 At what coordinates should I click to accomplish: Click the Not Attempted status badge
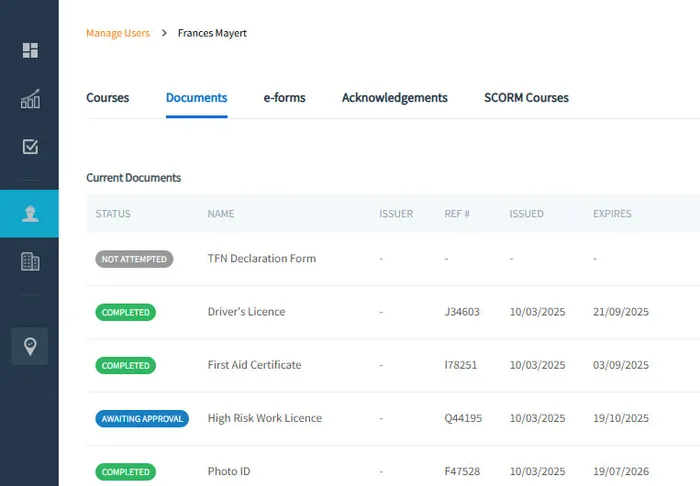click(134, 259)
